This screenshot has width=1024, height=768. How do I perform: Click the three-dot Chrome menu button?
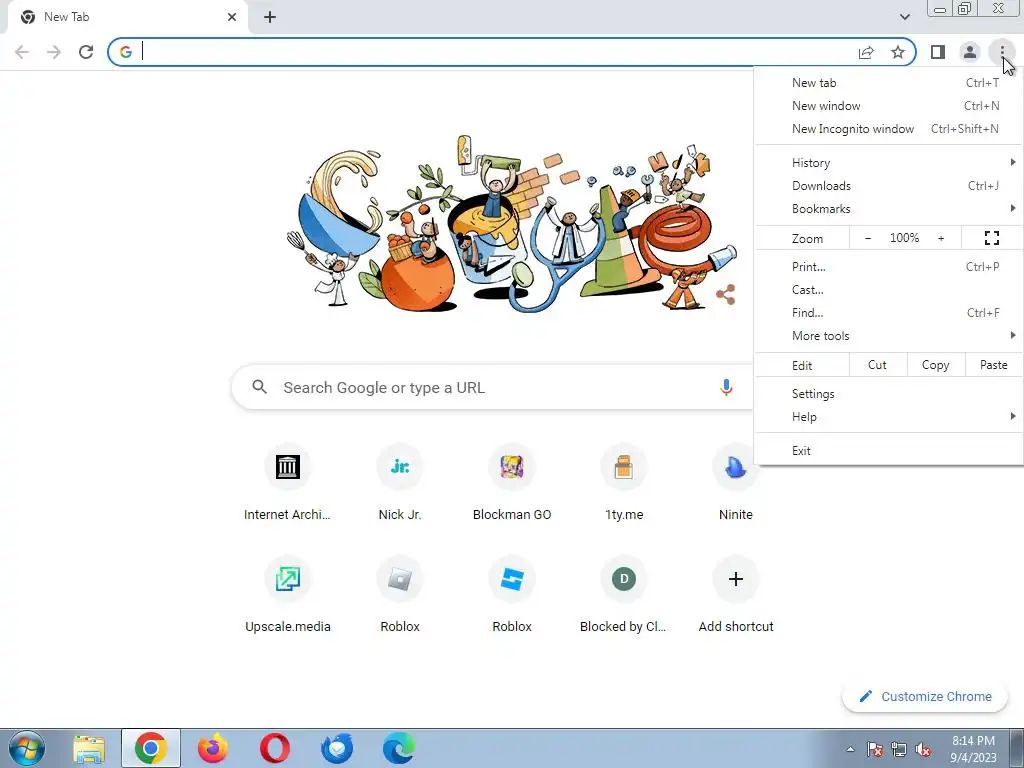1002,51
